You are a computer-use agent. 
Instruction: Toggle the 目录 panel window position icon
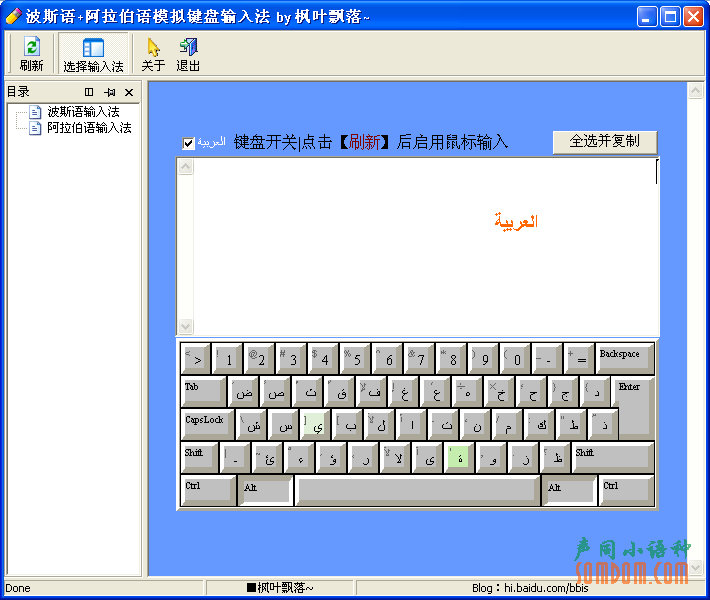point(89,92)
